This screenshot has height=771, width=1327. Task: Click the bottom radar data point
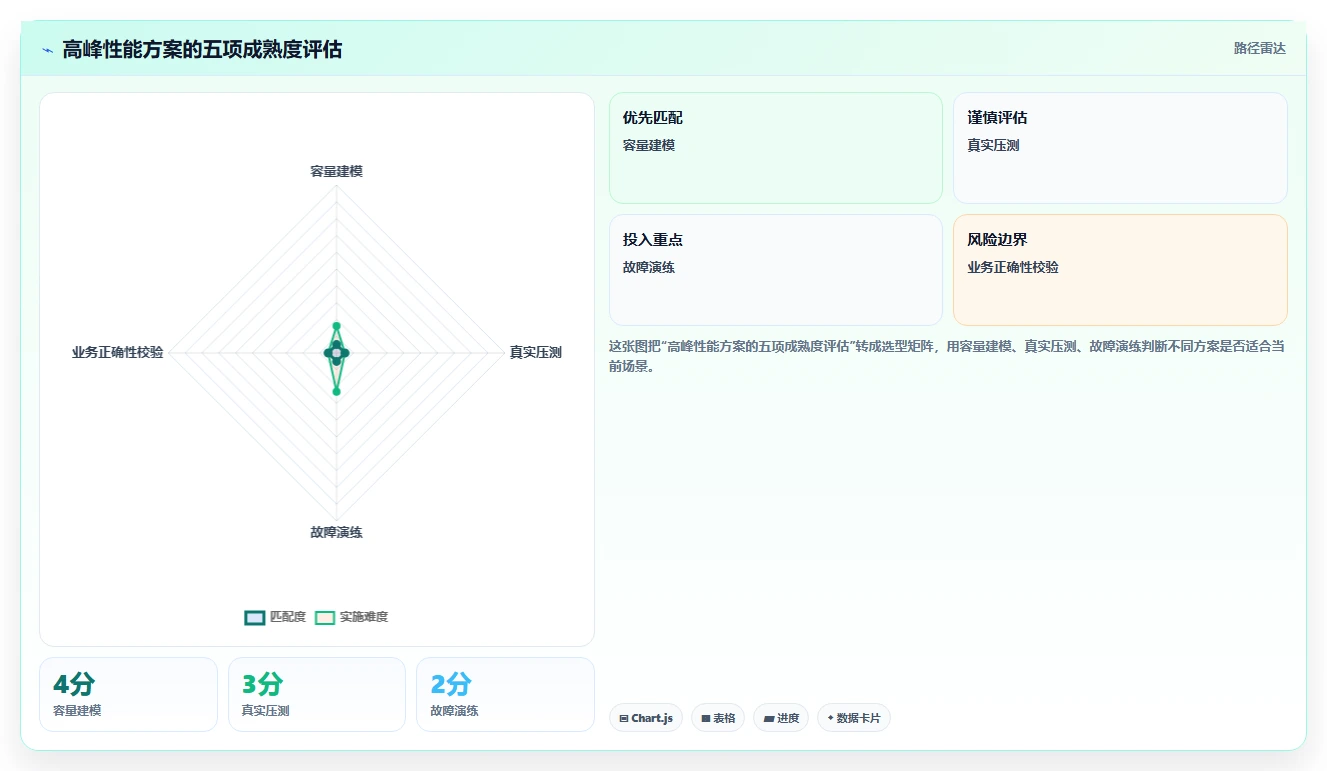tap(336, 391)
